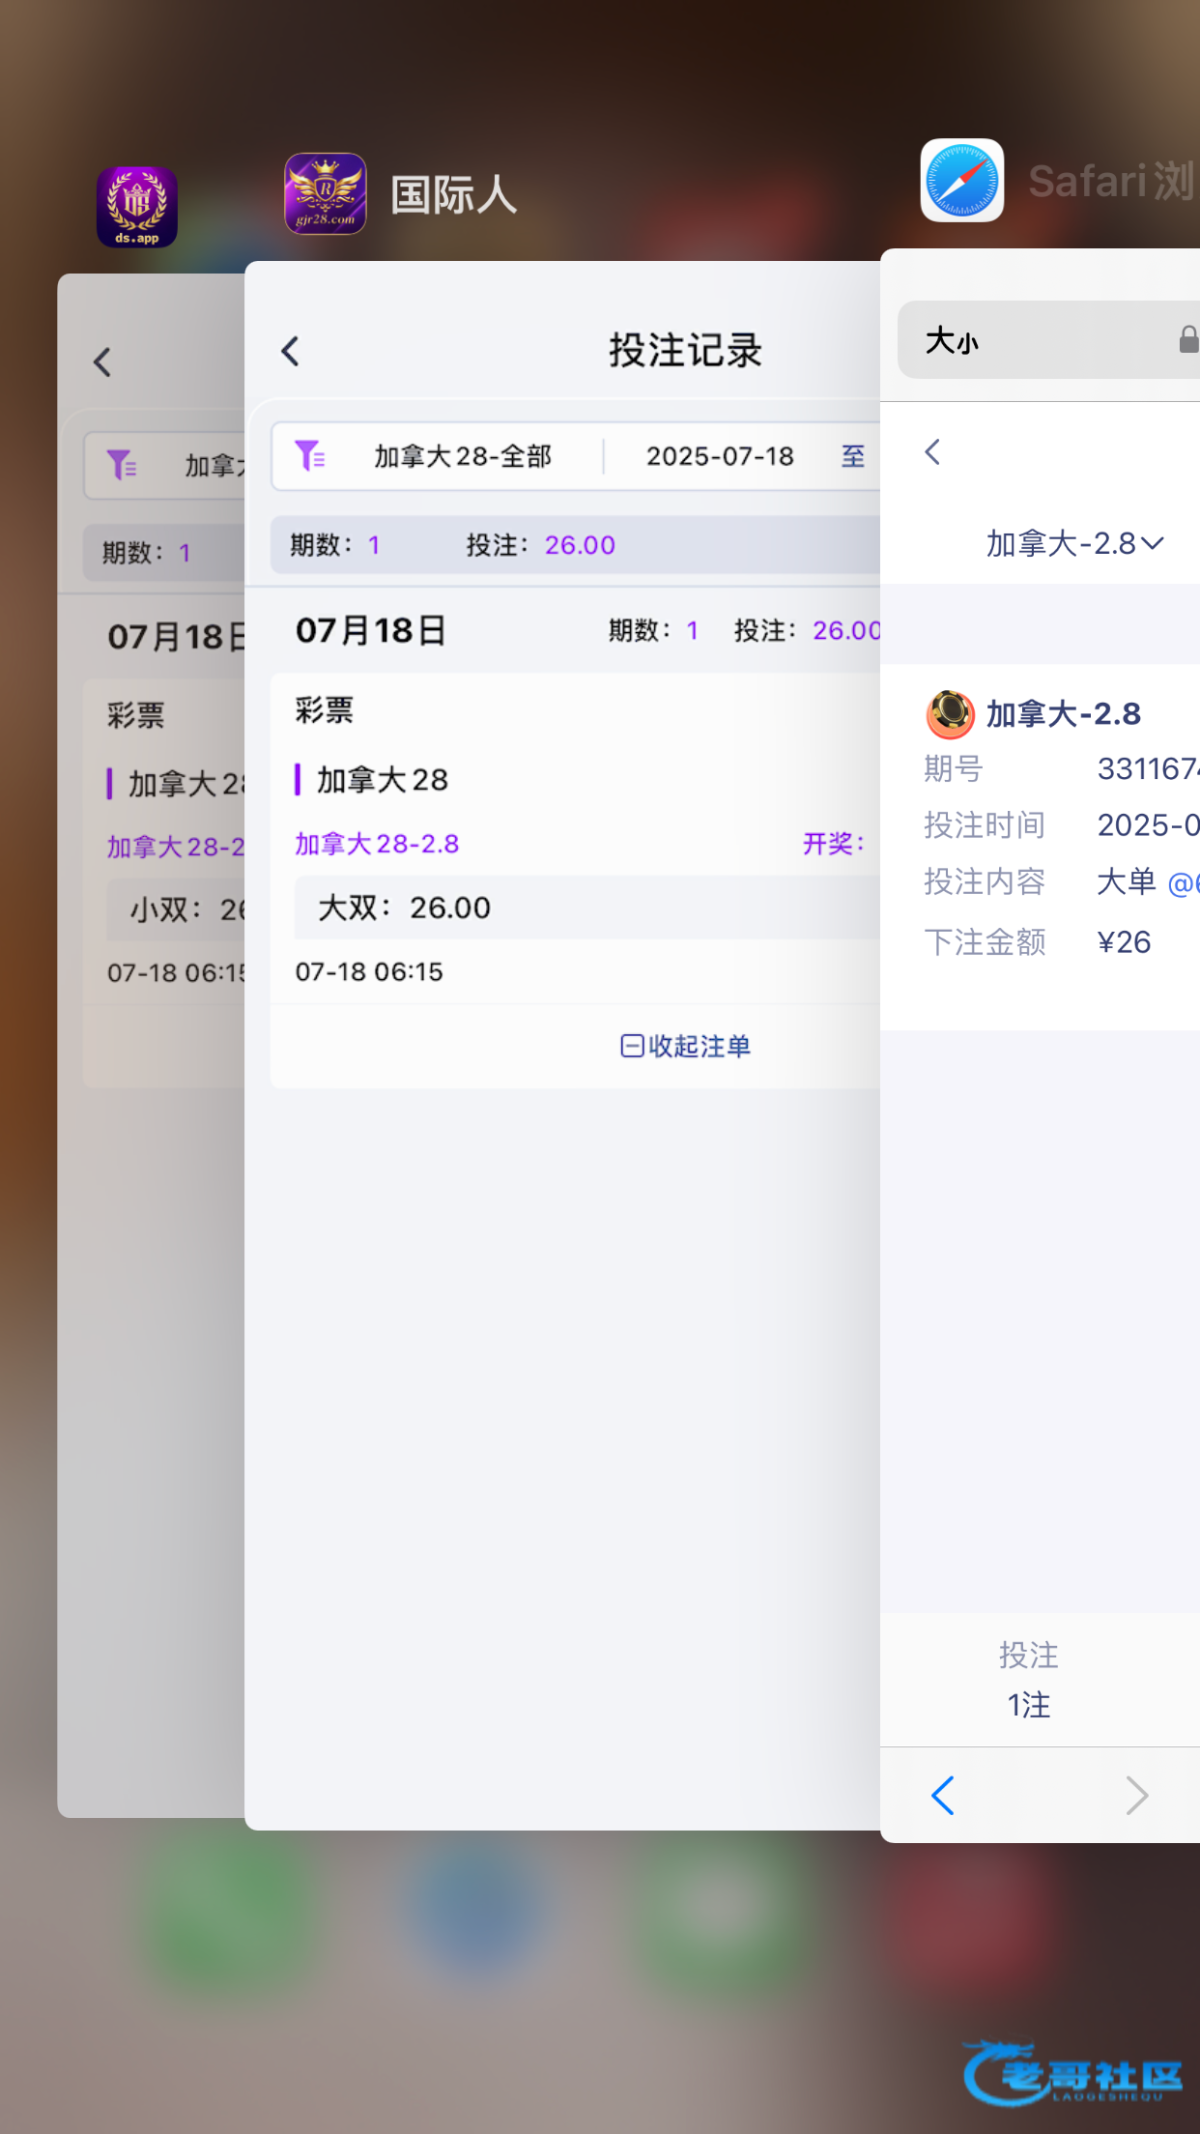
Task: Tap the ds.app crown app icon
Action: tap(137, 207)
